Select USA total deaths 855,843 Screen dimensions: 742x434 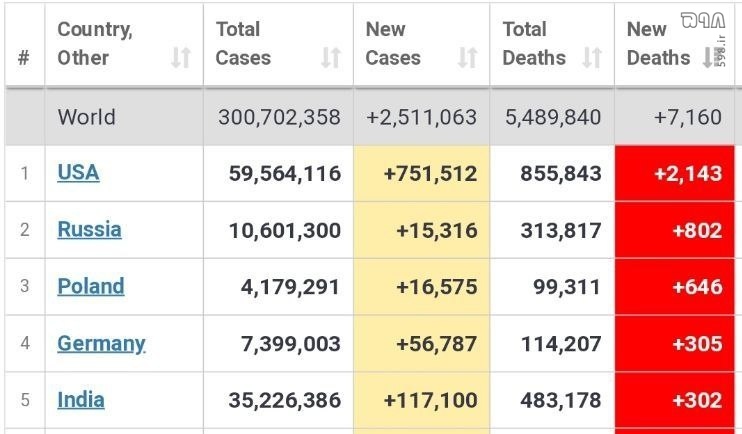click(561, 174)
